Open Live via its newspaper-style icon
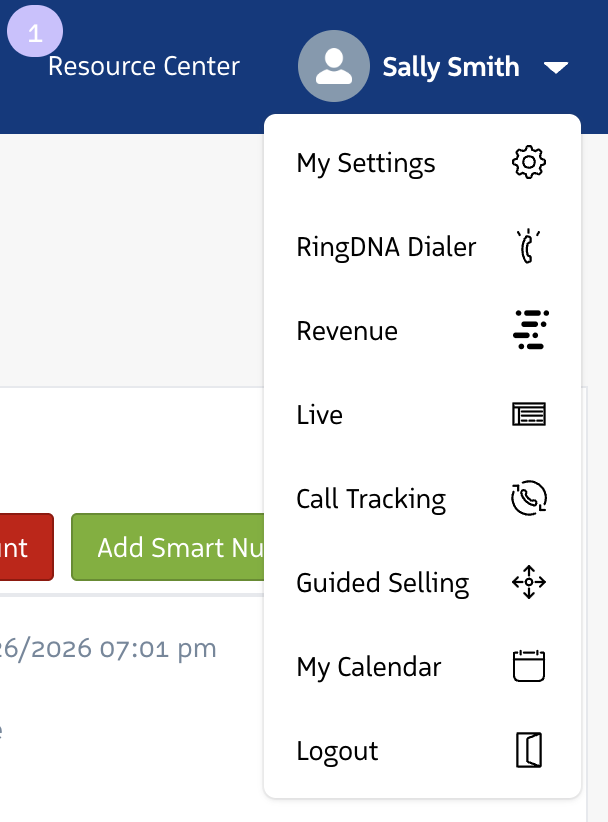 529,414
